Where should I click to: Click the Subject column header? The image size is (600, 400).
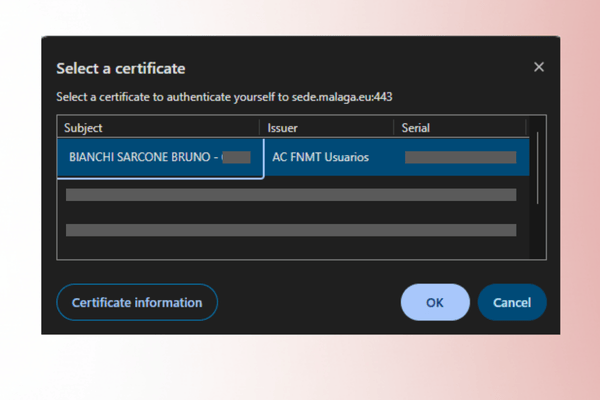point(158,127)
